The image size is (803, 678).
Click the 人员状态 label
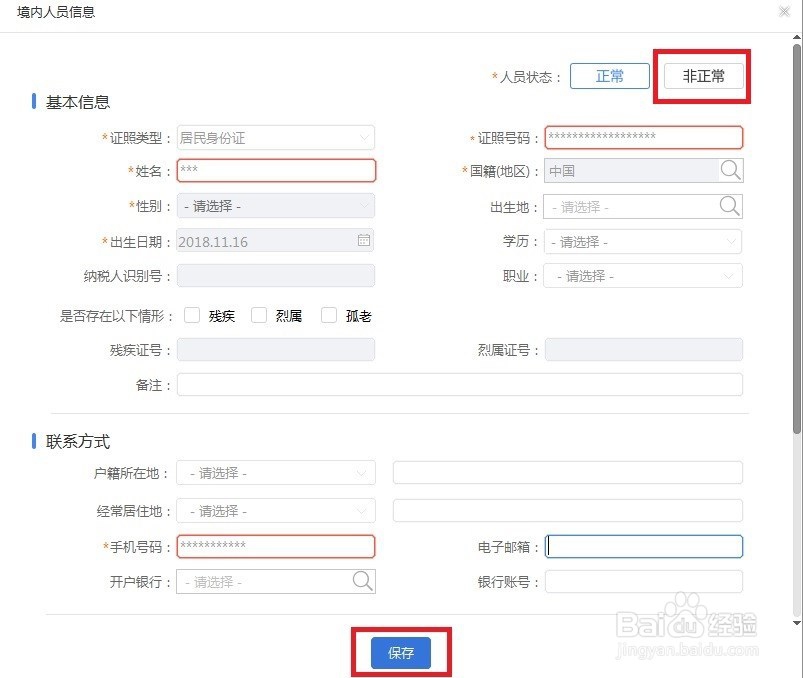[x=526, y=77]
